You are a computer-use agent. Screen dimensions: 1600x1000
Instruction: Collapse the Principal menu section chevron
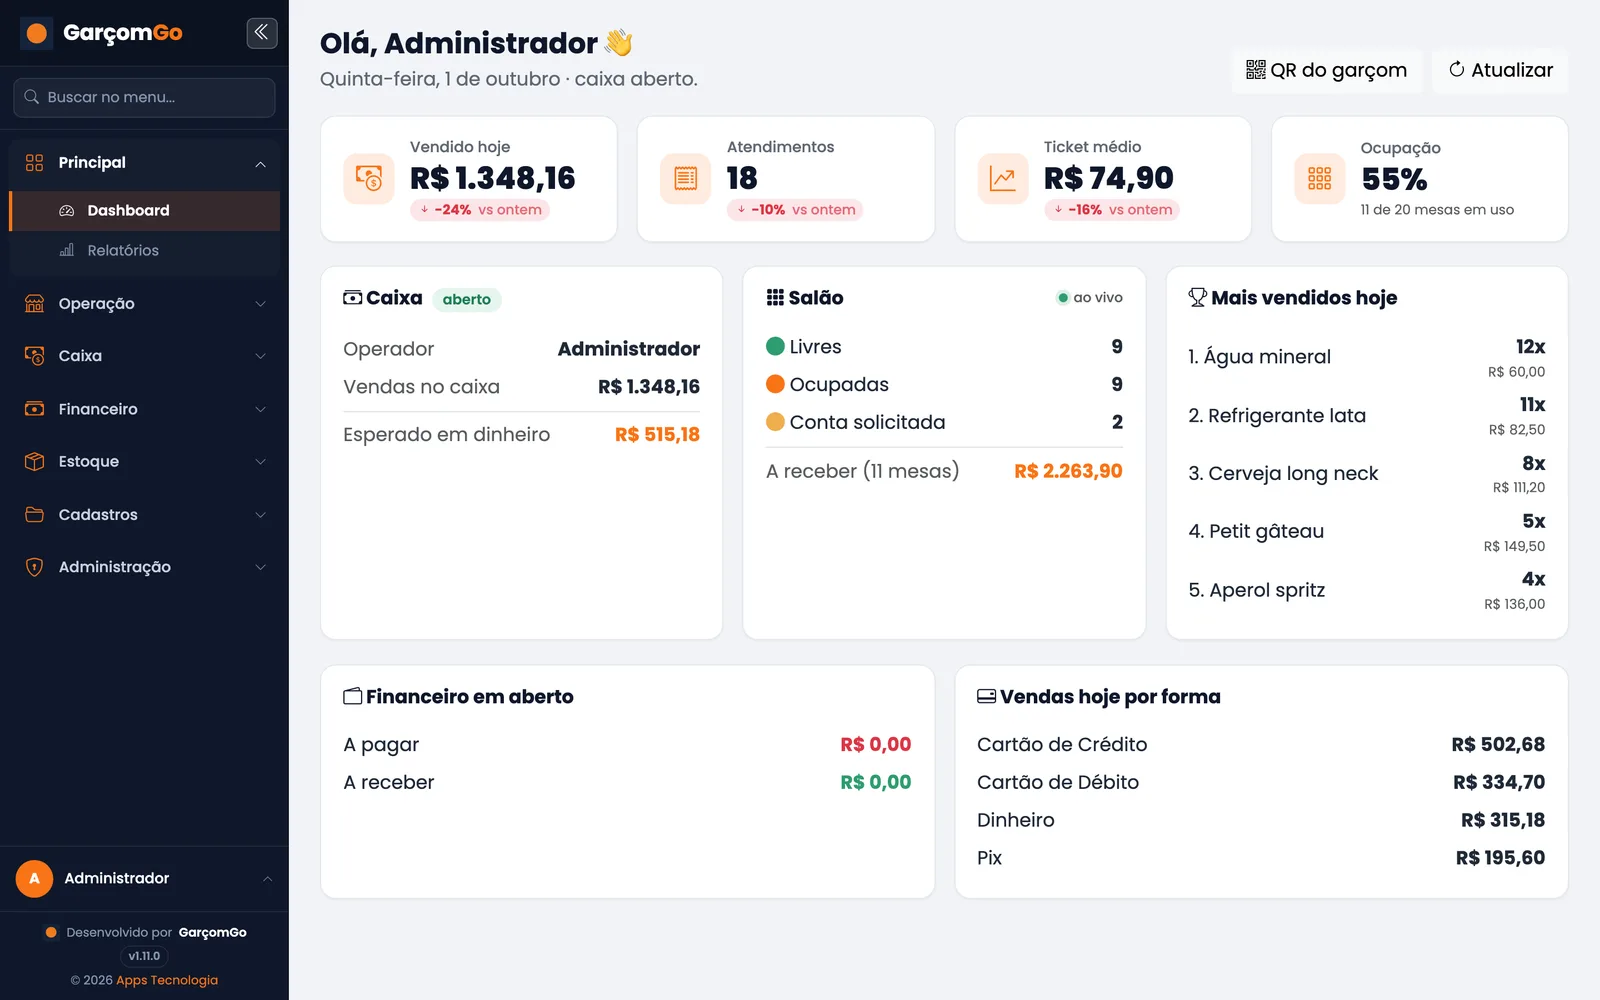click(261, 164)
